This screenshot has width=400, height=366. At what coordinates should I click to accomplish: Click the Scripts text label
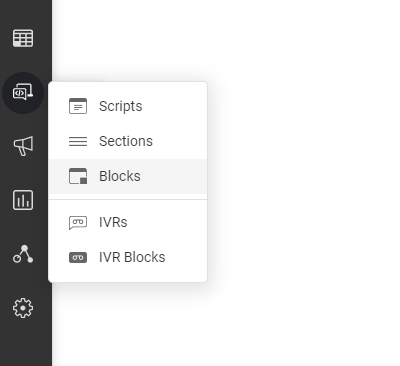[x=121, y=107]
